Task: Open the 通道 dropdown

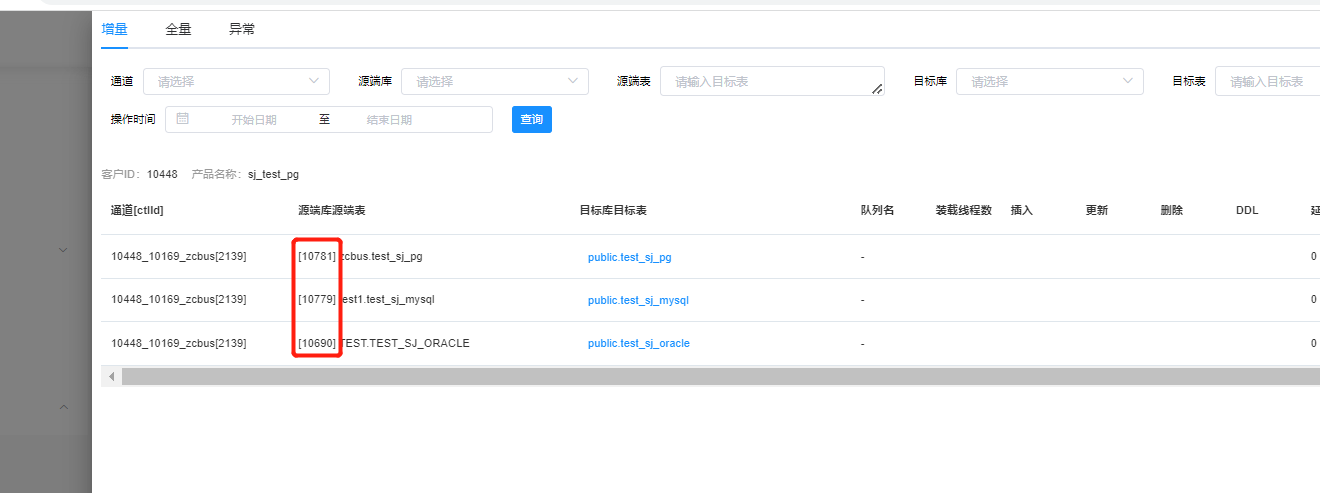Action: point(236,81)
